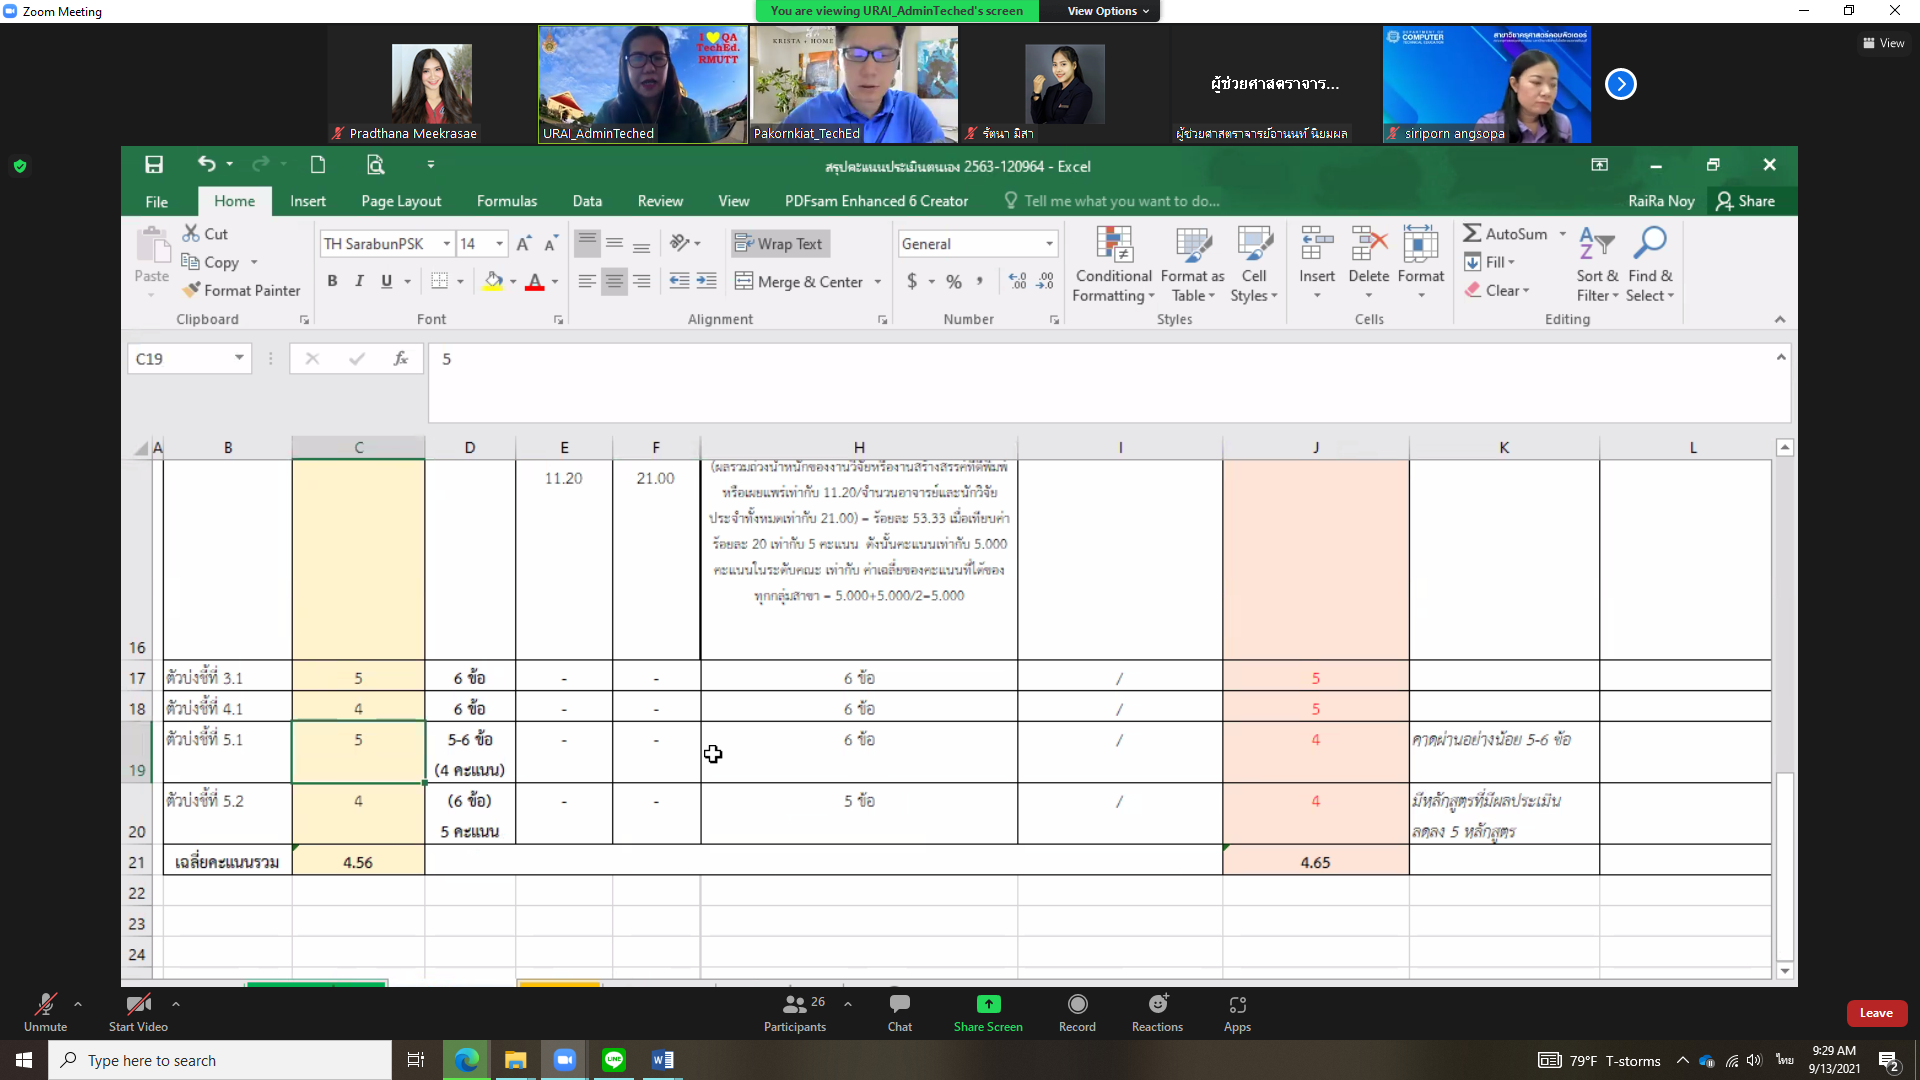Click Decrease Decimal icon

click(x=1044, y=282)
